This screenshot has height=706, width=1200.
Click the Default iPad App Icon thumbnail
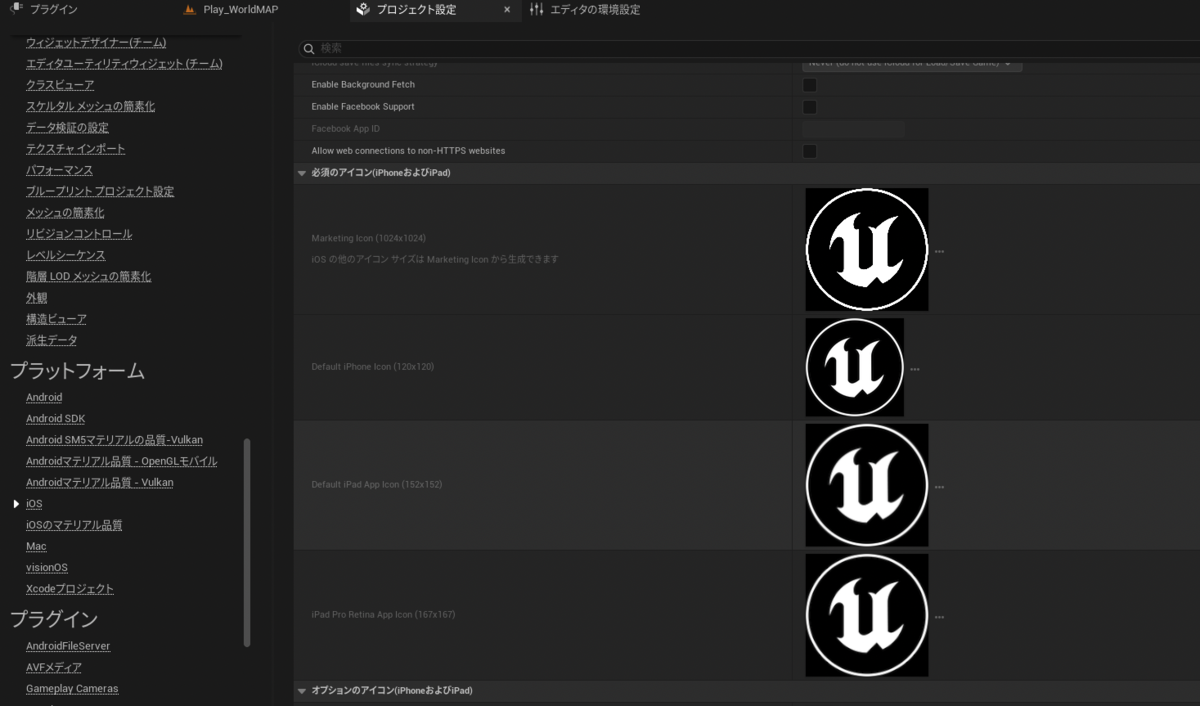pos(867,485)
